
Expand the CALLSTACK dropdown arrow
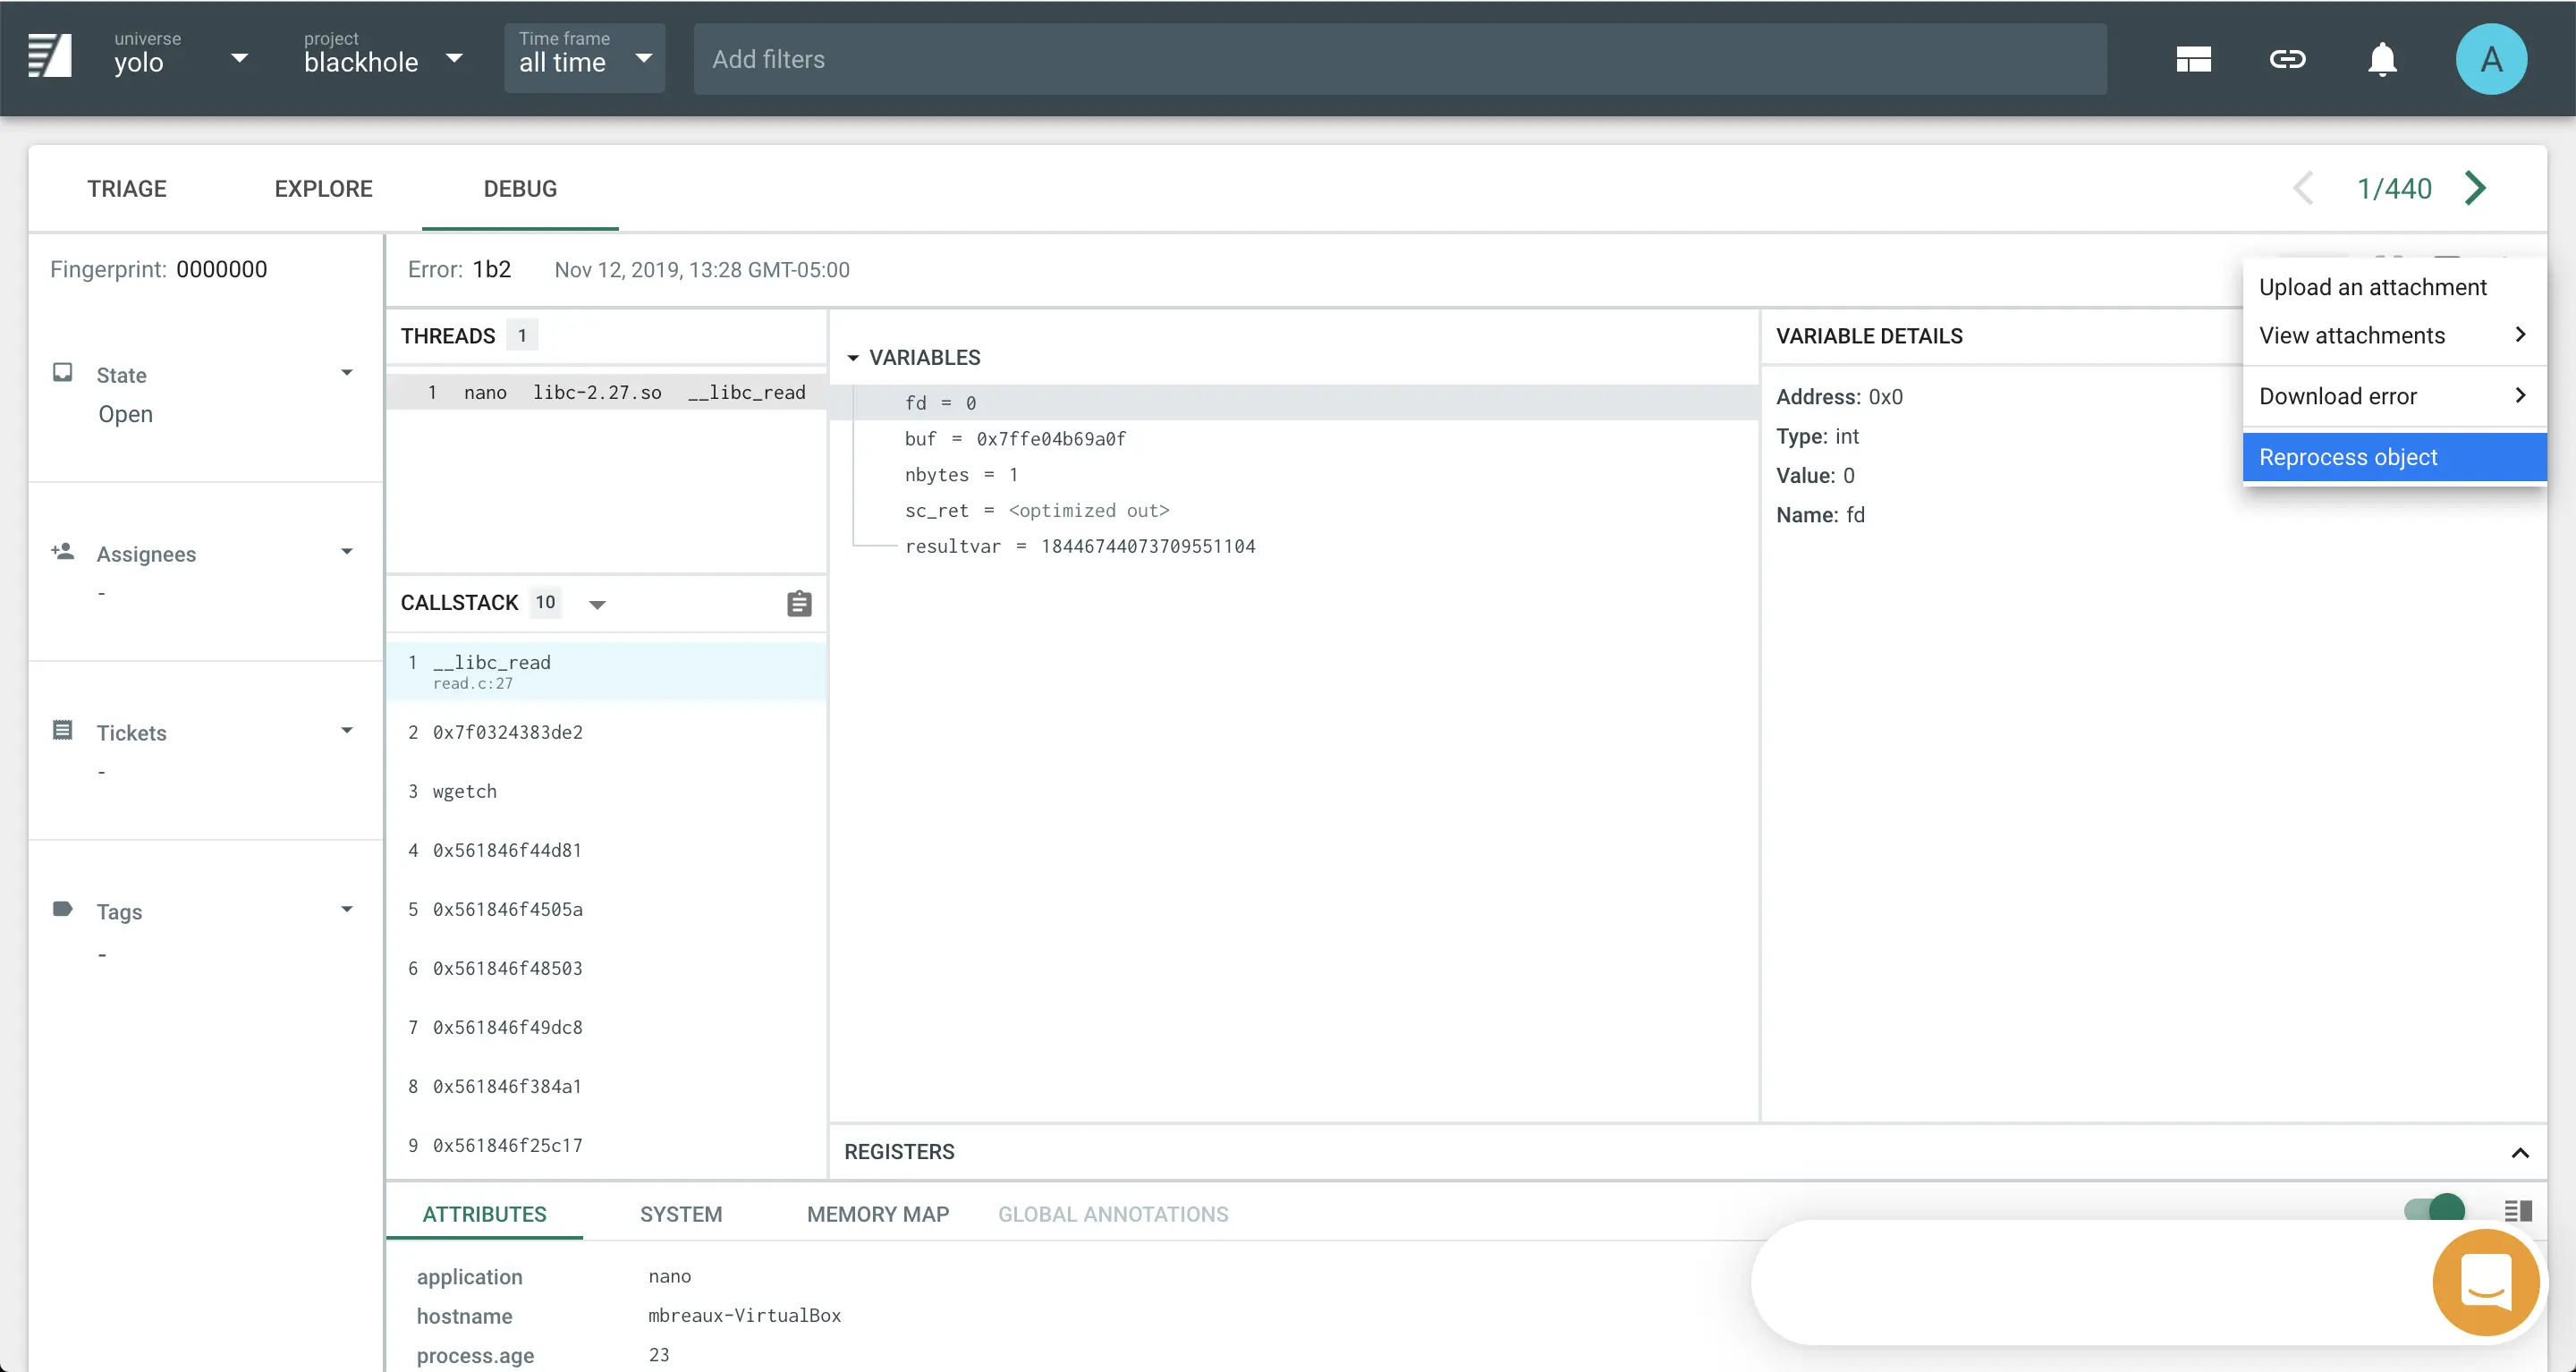point(597,604)
